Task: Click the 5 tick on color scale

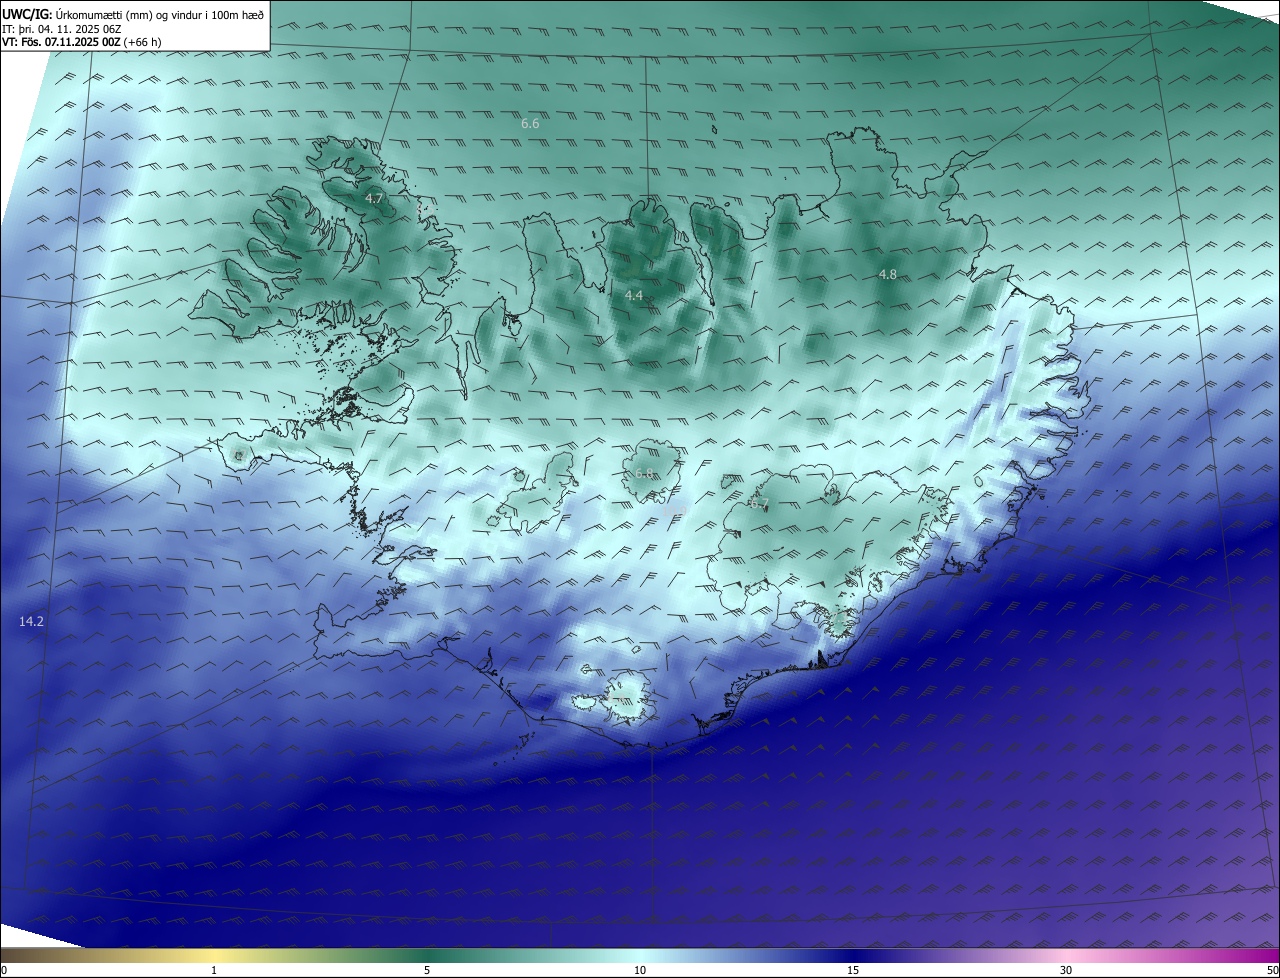Action: (x=427, y=970)
